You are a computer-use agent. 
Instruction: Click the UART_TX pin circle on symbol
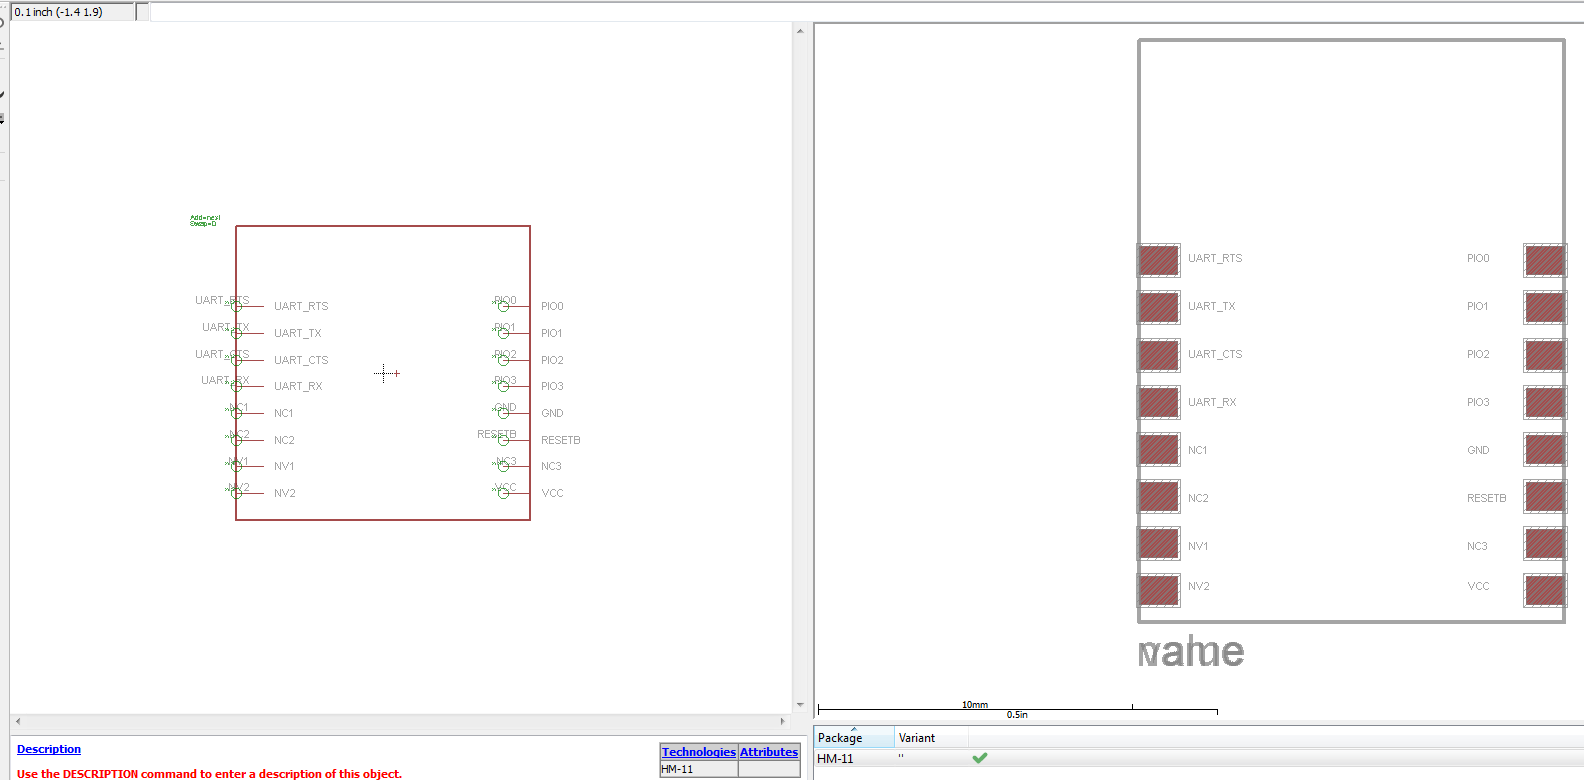click(x=237, y=333)
